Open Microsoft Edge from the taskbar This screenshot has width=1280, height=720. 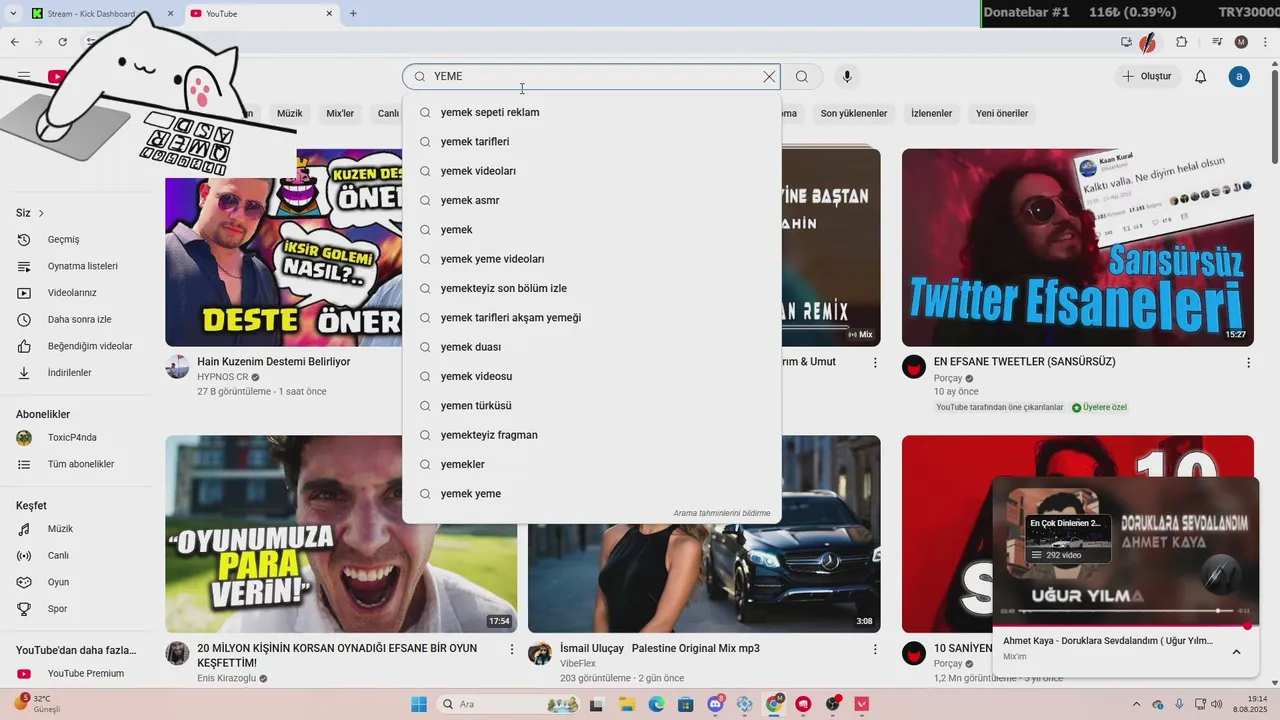point(656,704)
